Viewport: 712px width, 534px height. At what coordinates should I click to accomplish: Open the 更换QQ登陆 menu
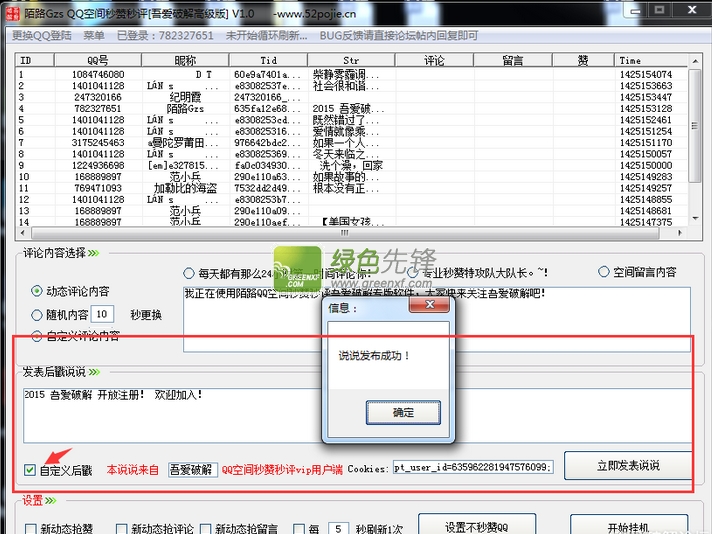pyautogui.click(x=41, y=35)
